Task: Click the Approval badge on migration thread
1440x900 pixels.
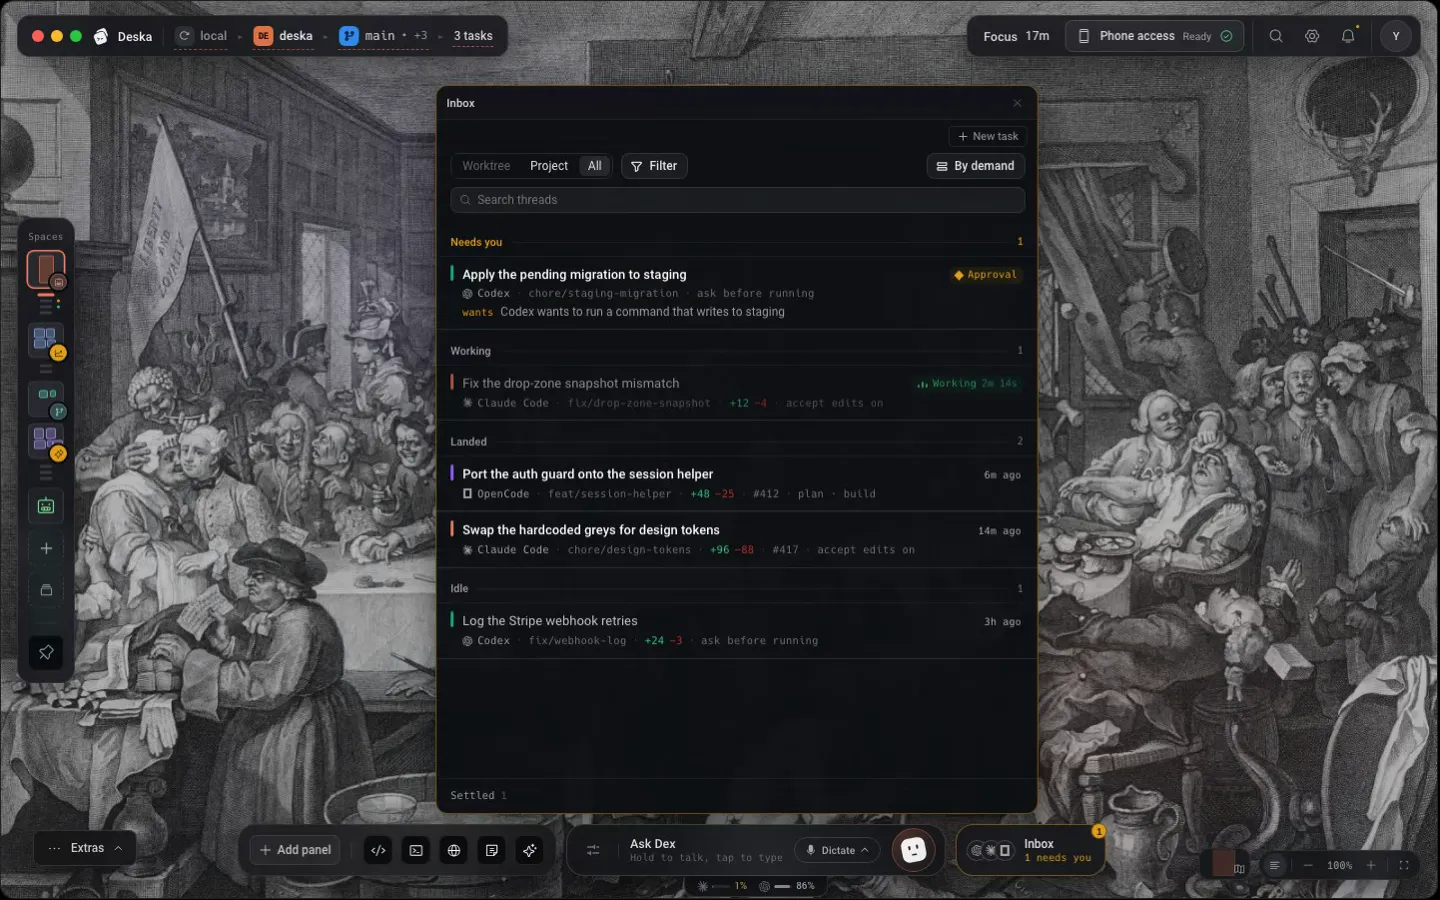Action: (986, 275)
